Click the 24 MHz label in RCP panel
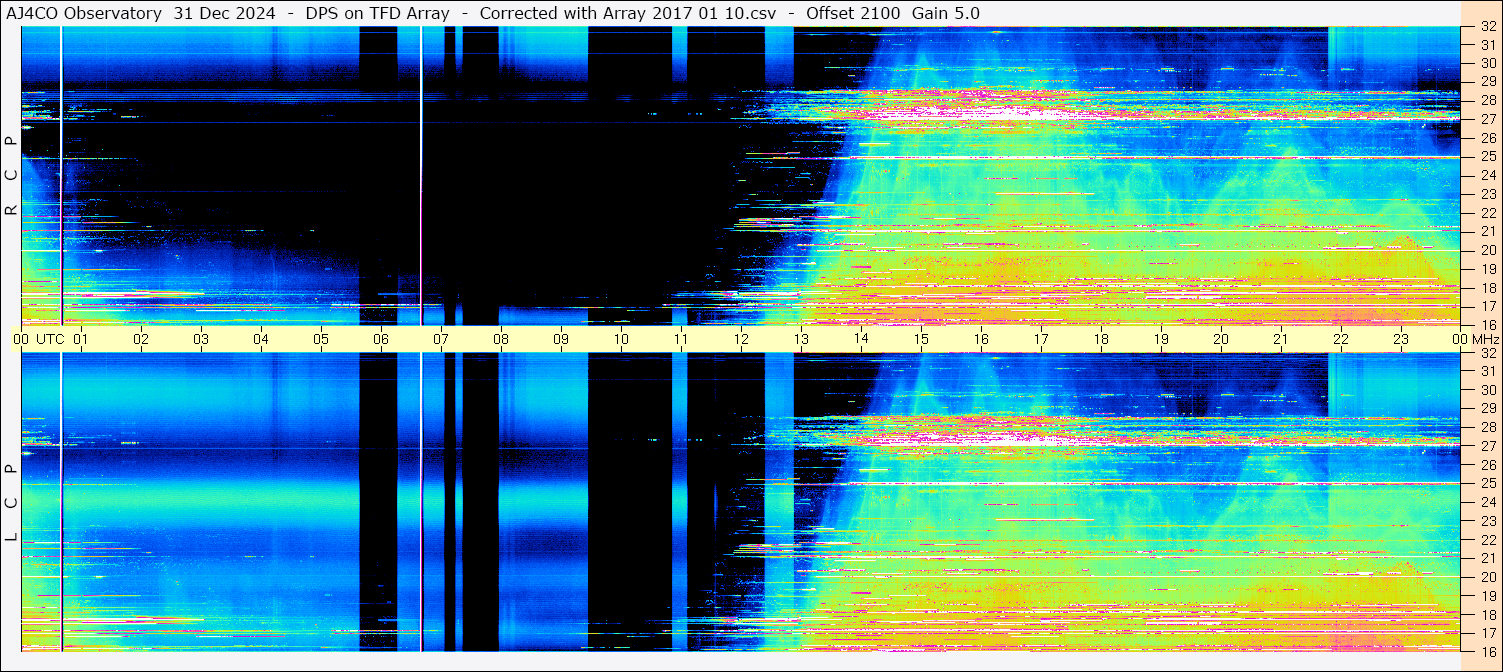The image size is (1503, 672). 1487,175
